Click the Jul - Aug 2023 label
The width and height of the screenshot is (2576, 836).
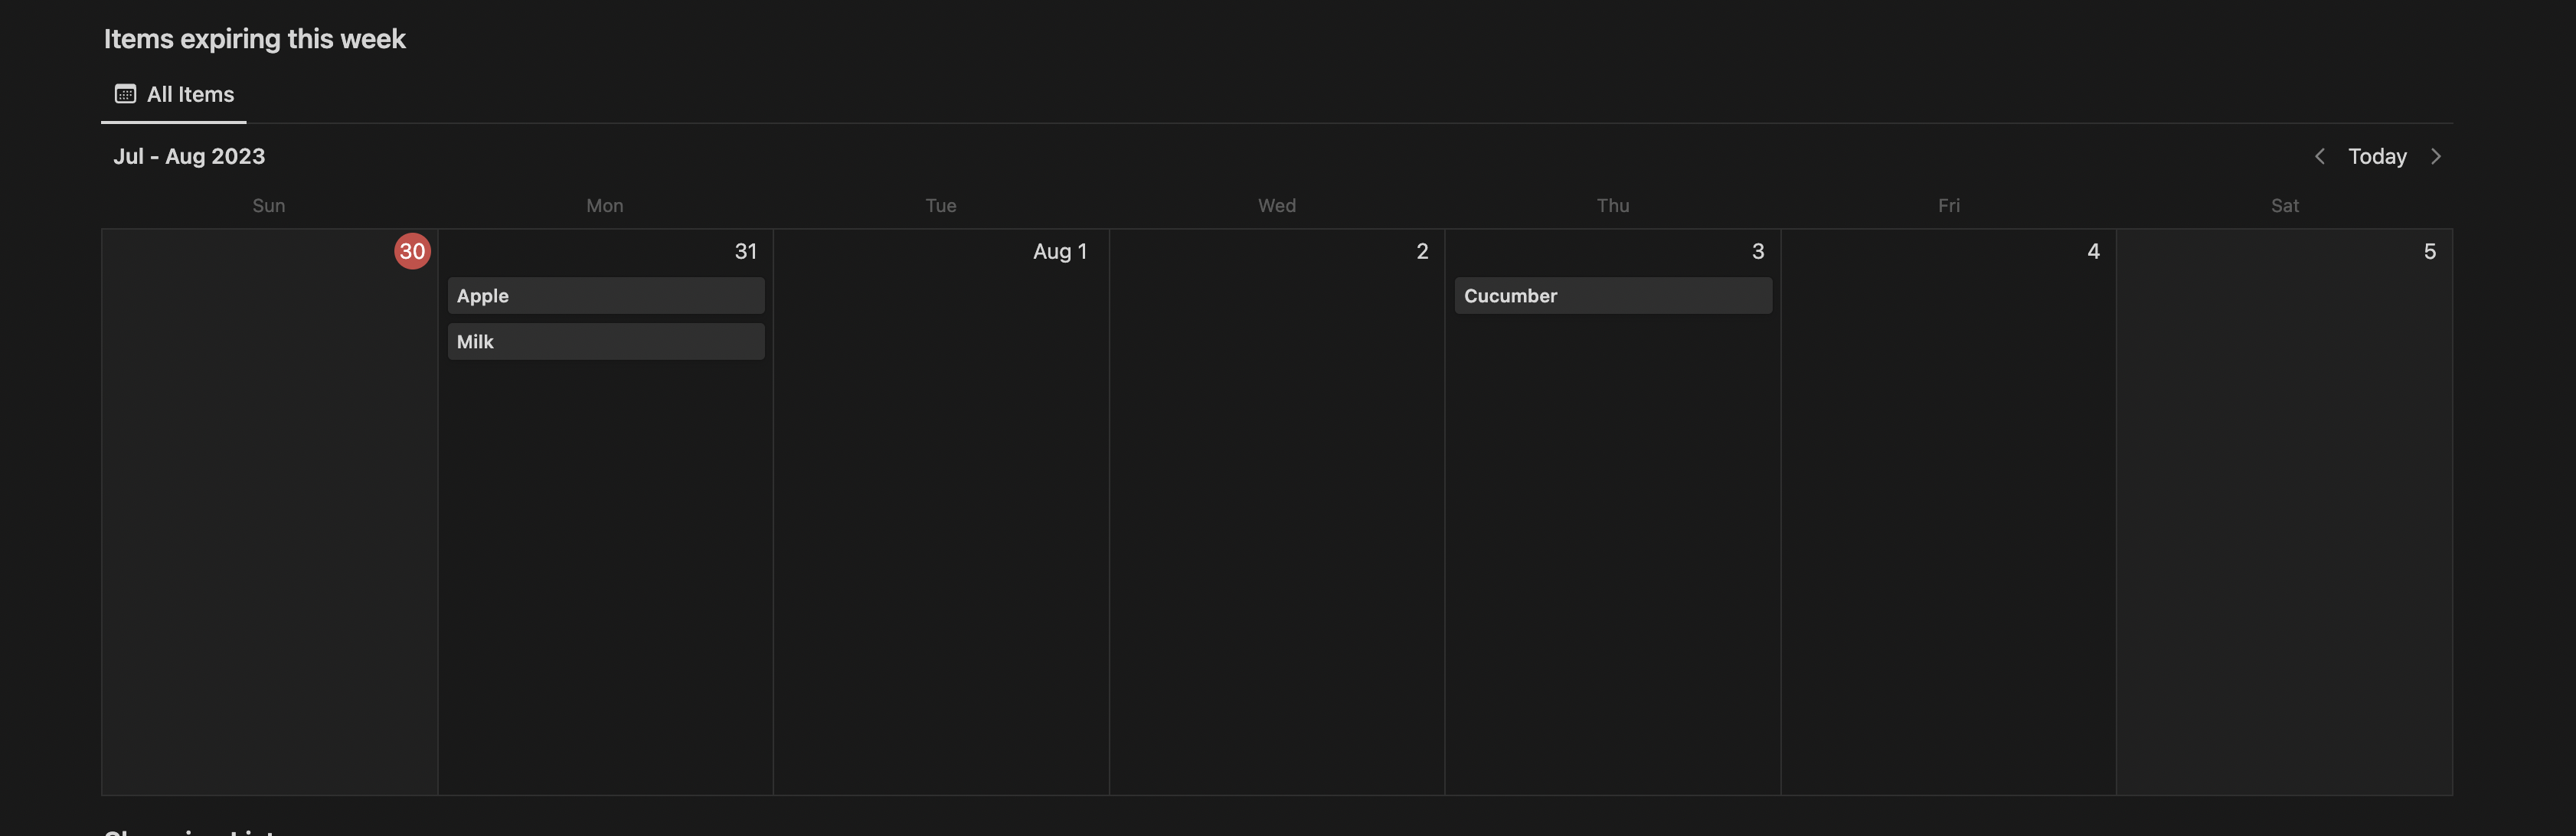tap(189, 156)
